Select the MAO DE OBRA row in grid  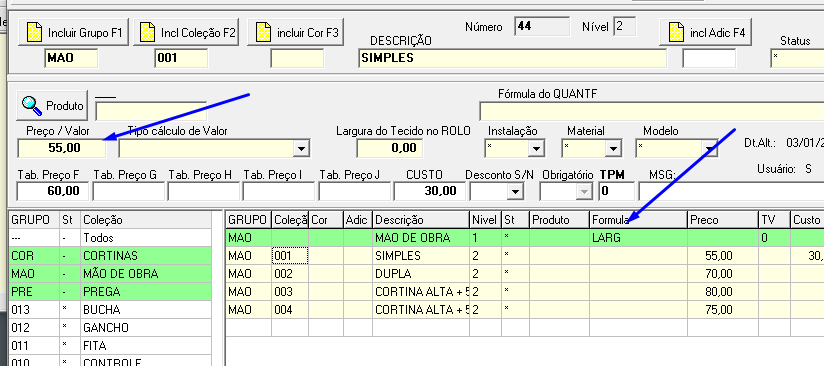[524, 238]
